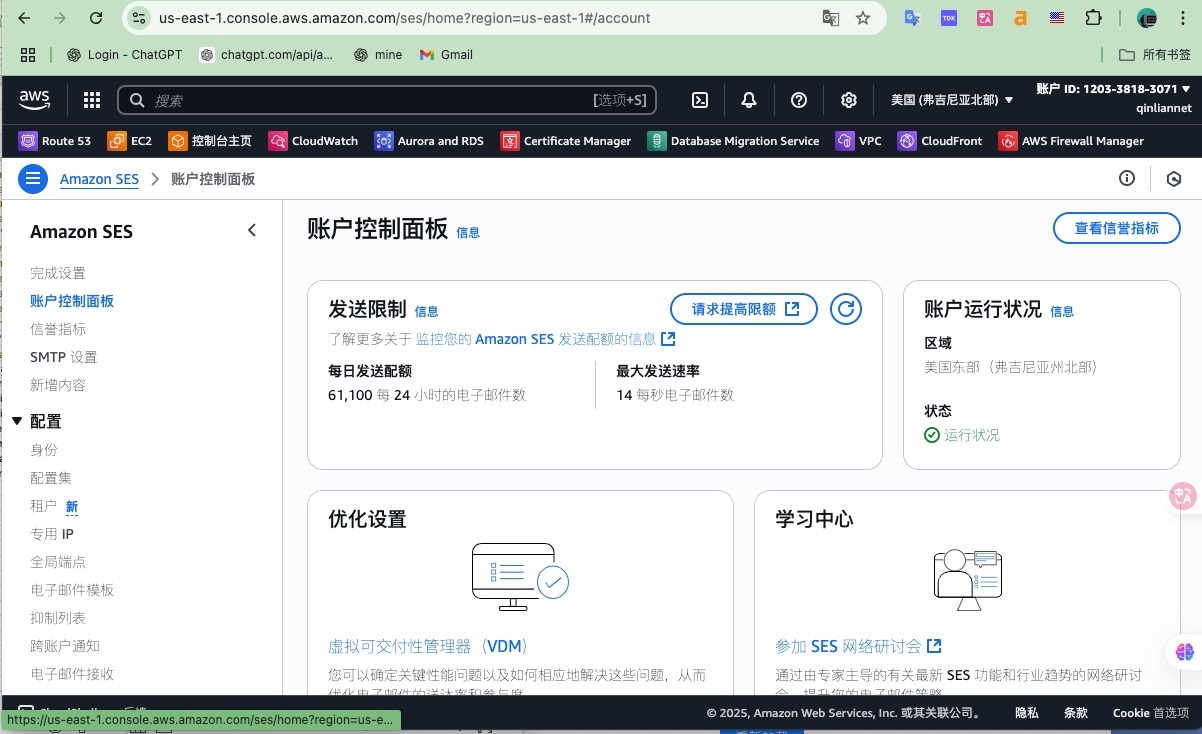Click the AWS logo home icon
This screenshot has width=1202, height=734.
[34, 99]
